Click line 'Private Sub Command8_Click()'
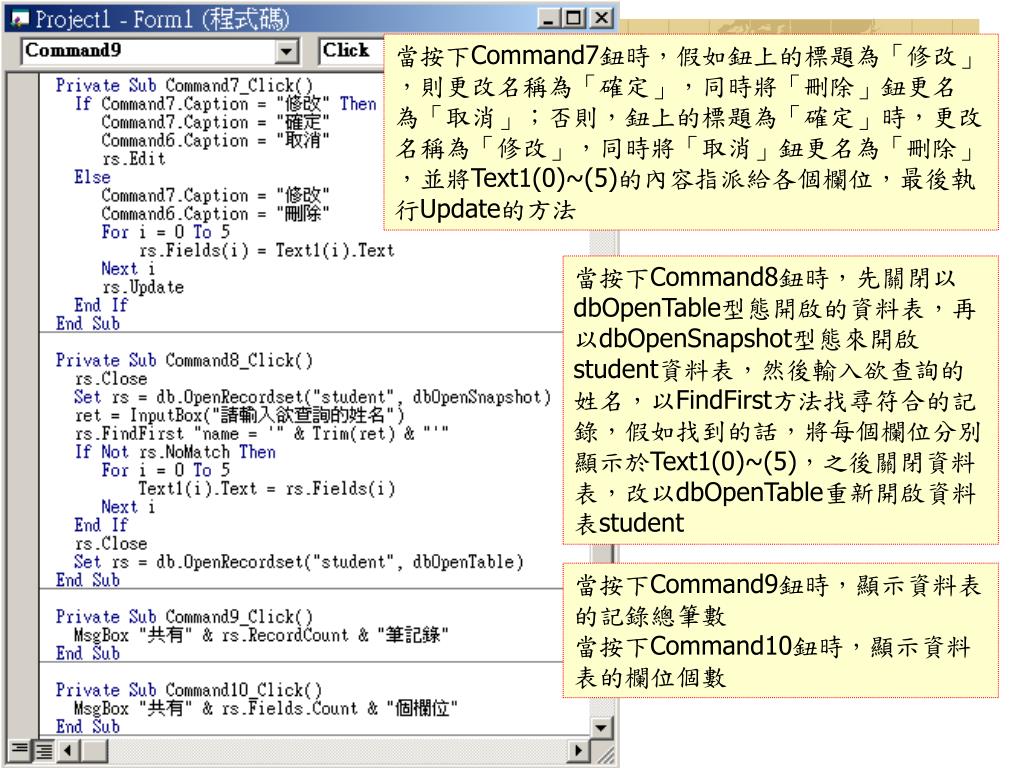1024x768 pixels. (184, 360)
